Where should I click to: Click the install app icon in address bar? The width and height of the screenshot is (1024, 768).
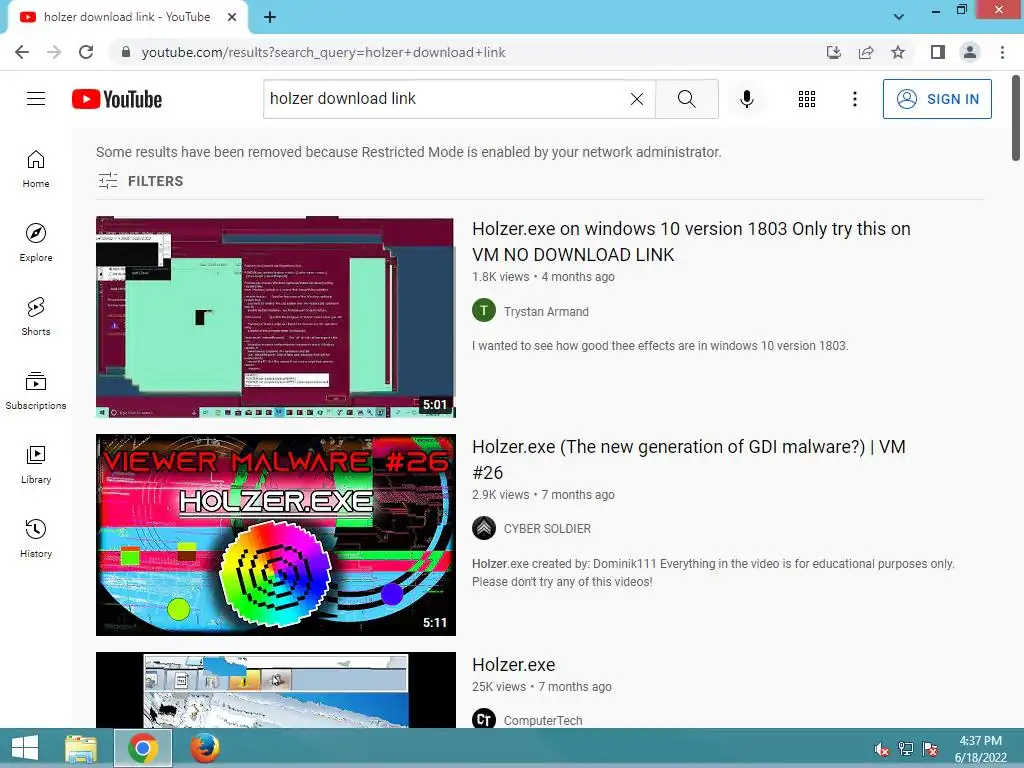point(834,52)
